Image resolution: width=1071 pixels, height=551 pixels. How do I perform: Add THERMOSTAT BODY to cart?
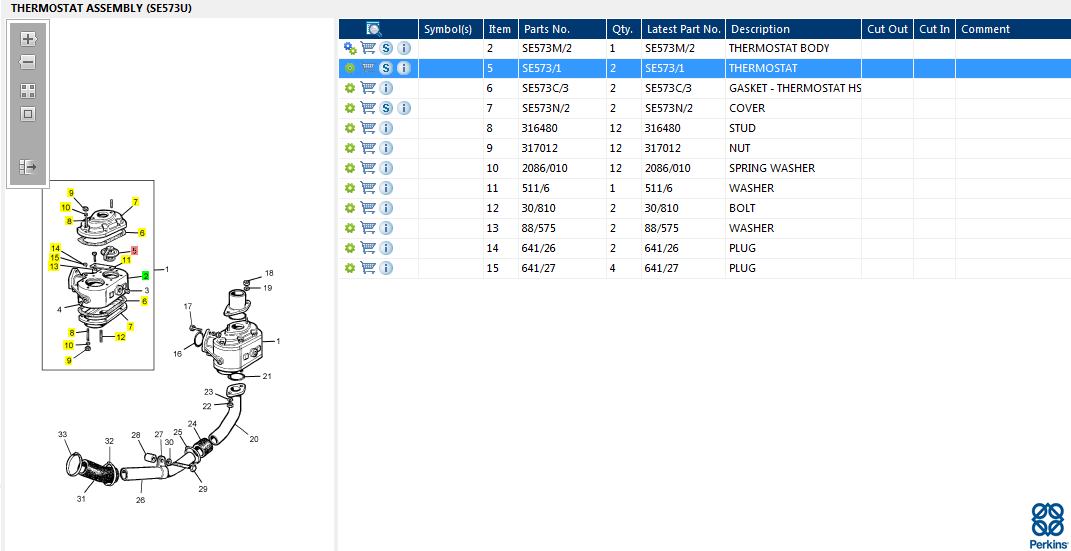click(368, 48)
